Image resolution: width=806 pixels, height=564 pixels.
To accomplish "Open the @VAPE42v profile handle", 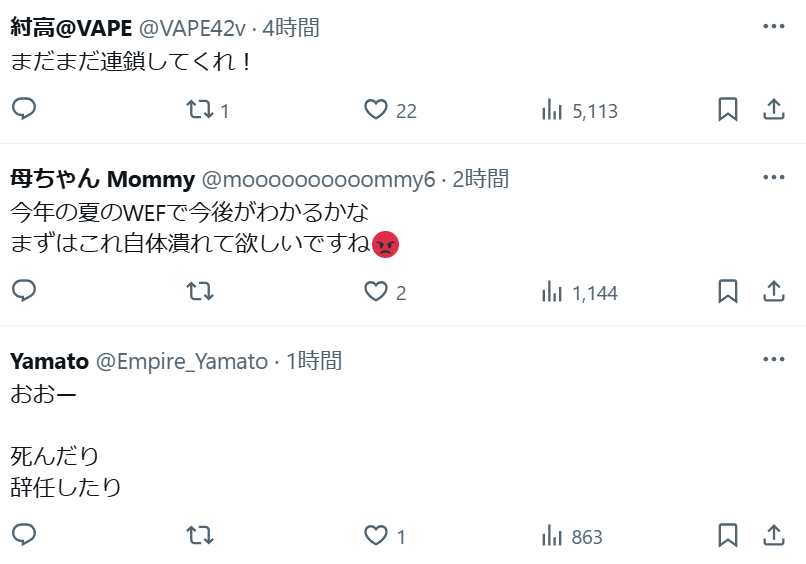I will pyautogui.click(x=192, y=28).
